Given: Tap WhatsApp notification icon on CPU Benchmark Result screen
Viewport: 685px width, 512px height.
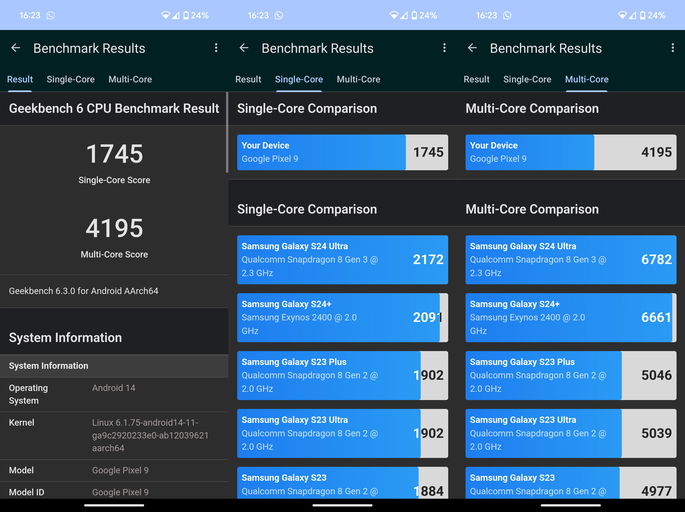Looking at the screenshot, I should coord(50,16).
